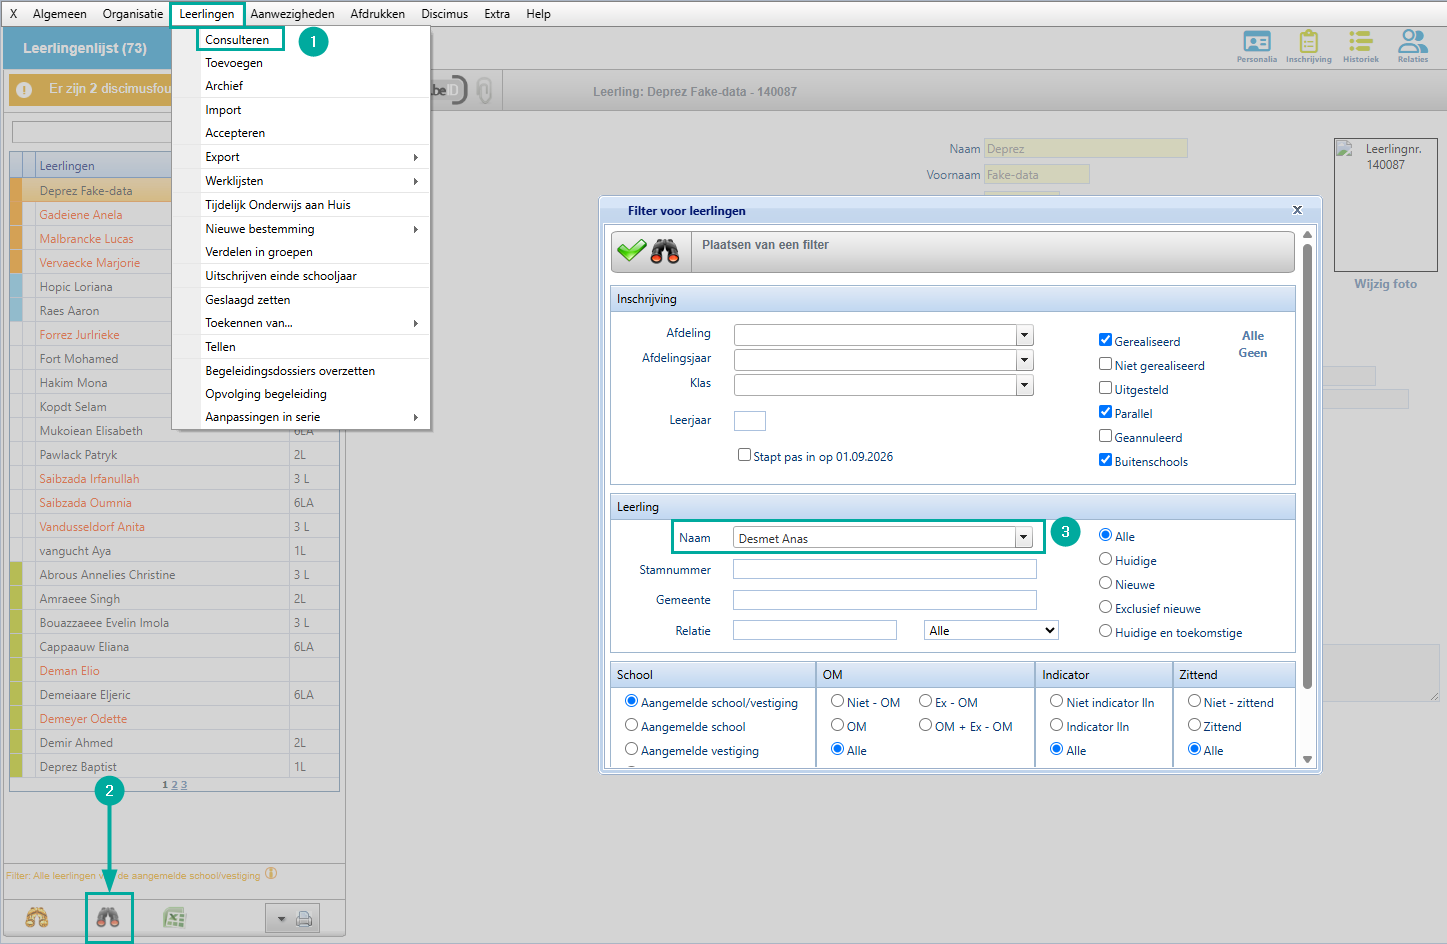The image size is (1447, 944).
Task: Select the Exclusief nieuwe radio button
Action: pyautogui.click(x=1105, y=607)
